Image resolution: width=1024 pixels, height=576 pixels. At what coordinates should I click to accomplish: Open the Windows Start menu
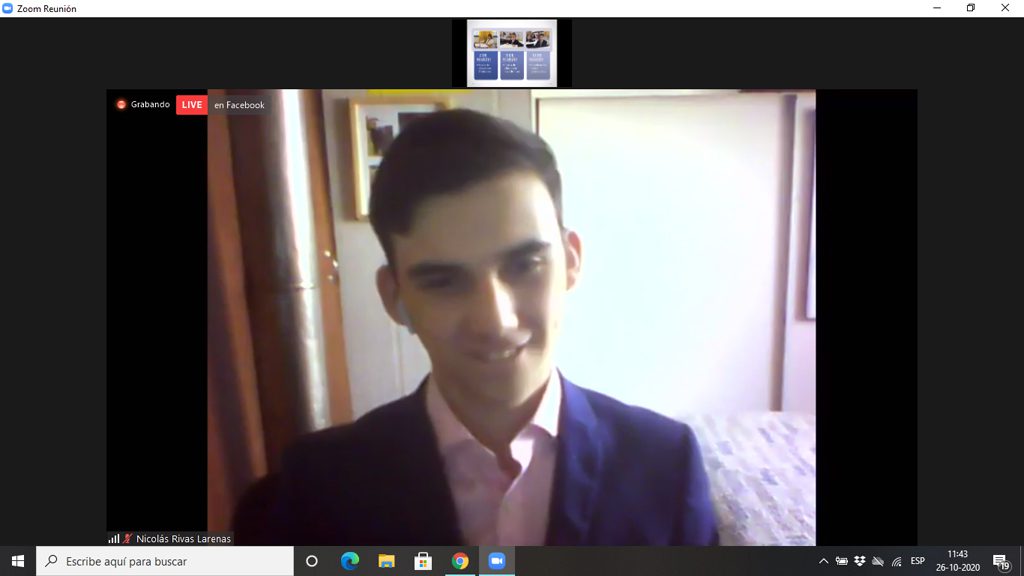coord(18,561)
